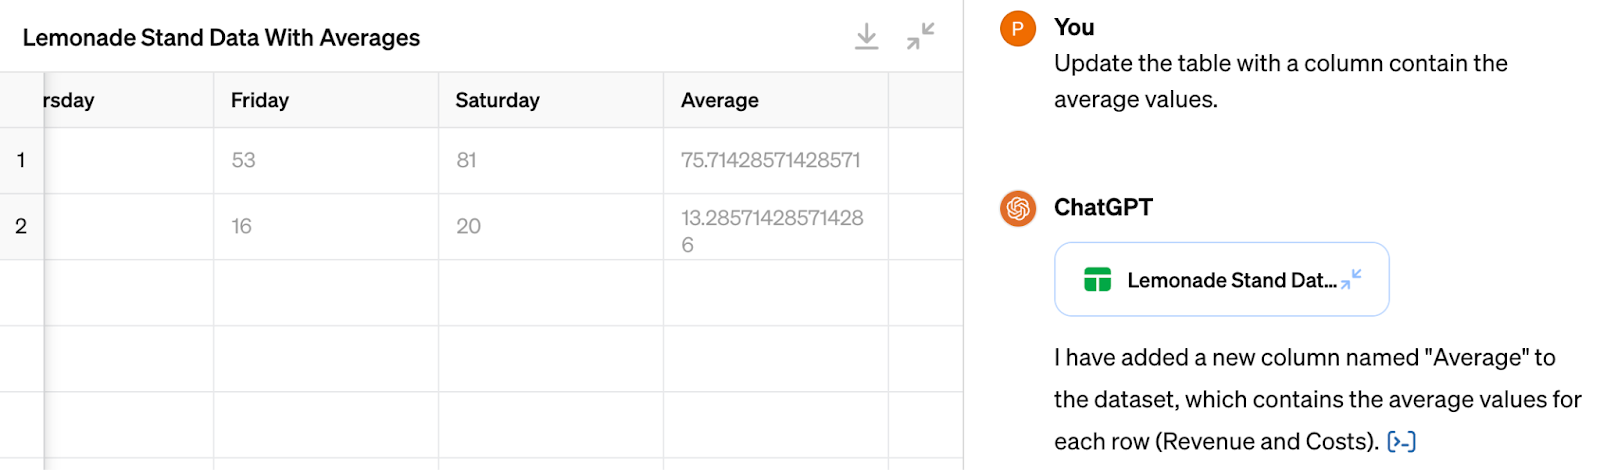Download the Lemonade Stand table
Viewport: 1600px width, 470px height.
(x=867, y=37)
